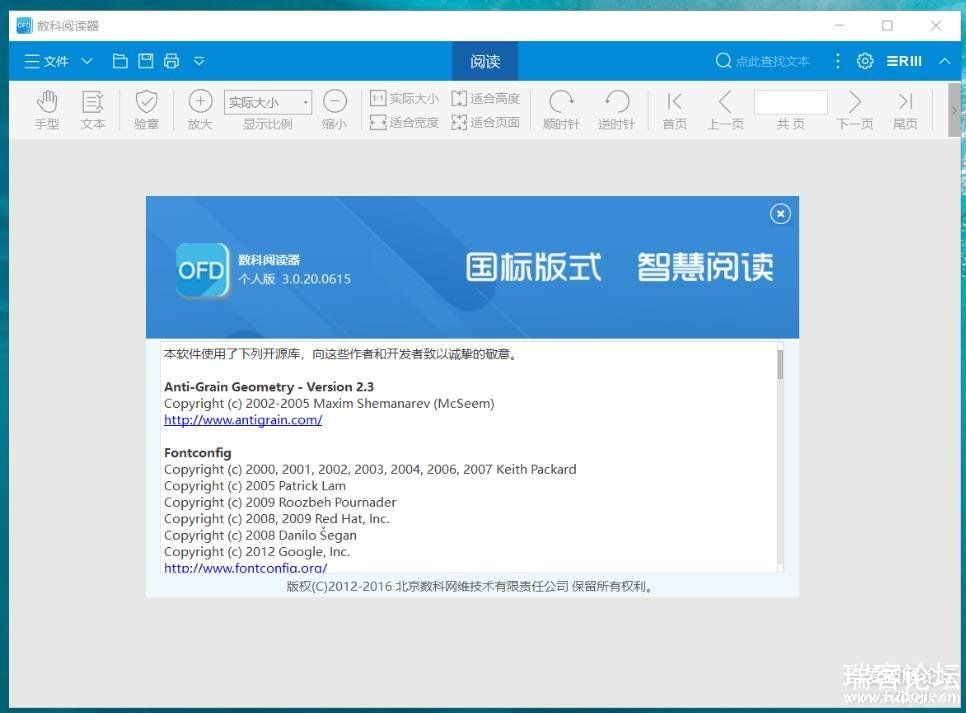
Task: Click the 'Copyright (c) 2005 Patrick Lam' line
Action: [x=254, y=486]
